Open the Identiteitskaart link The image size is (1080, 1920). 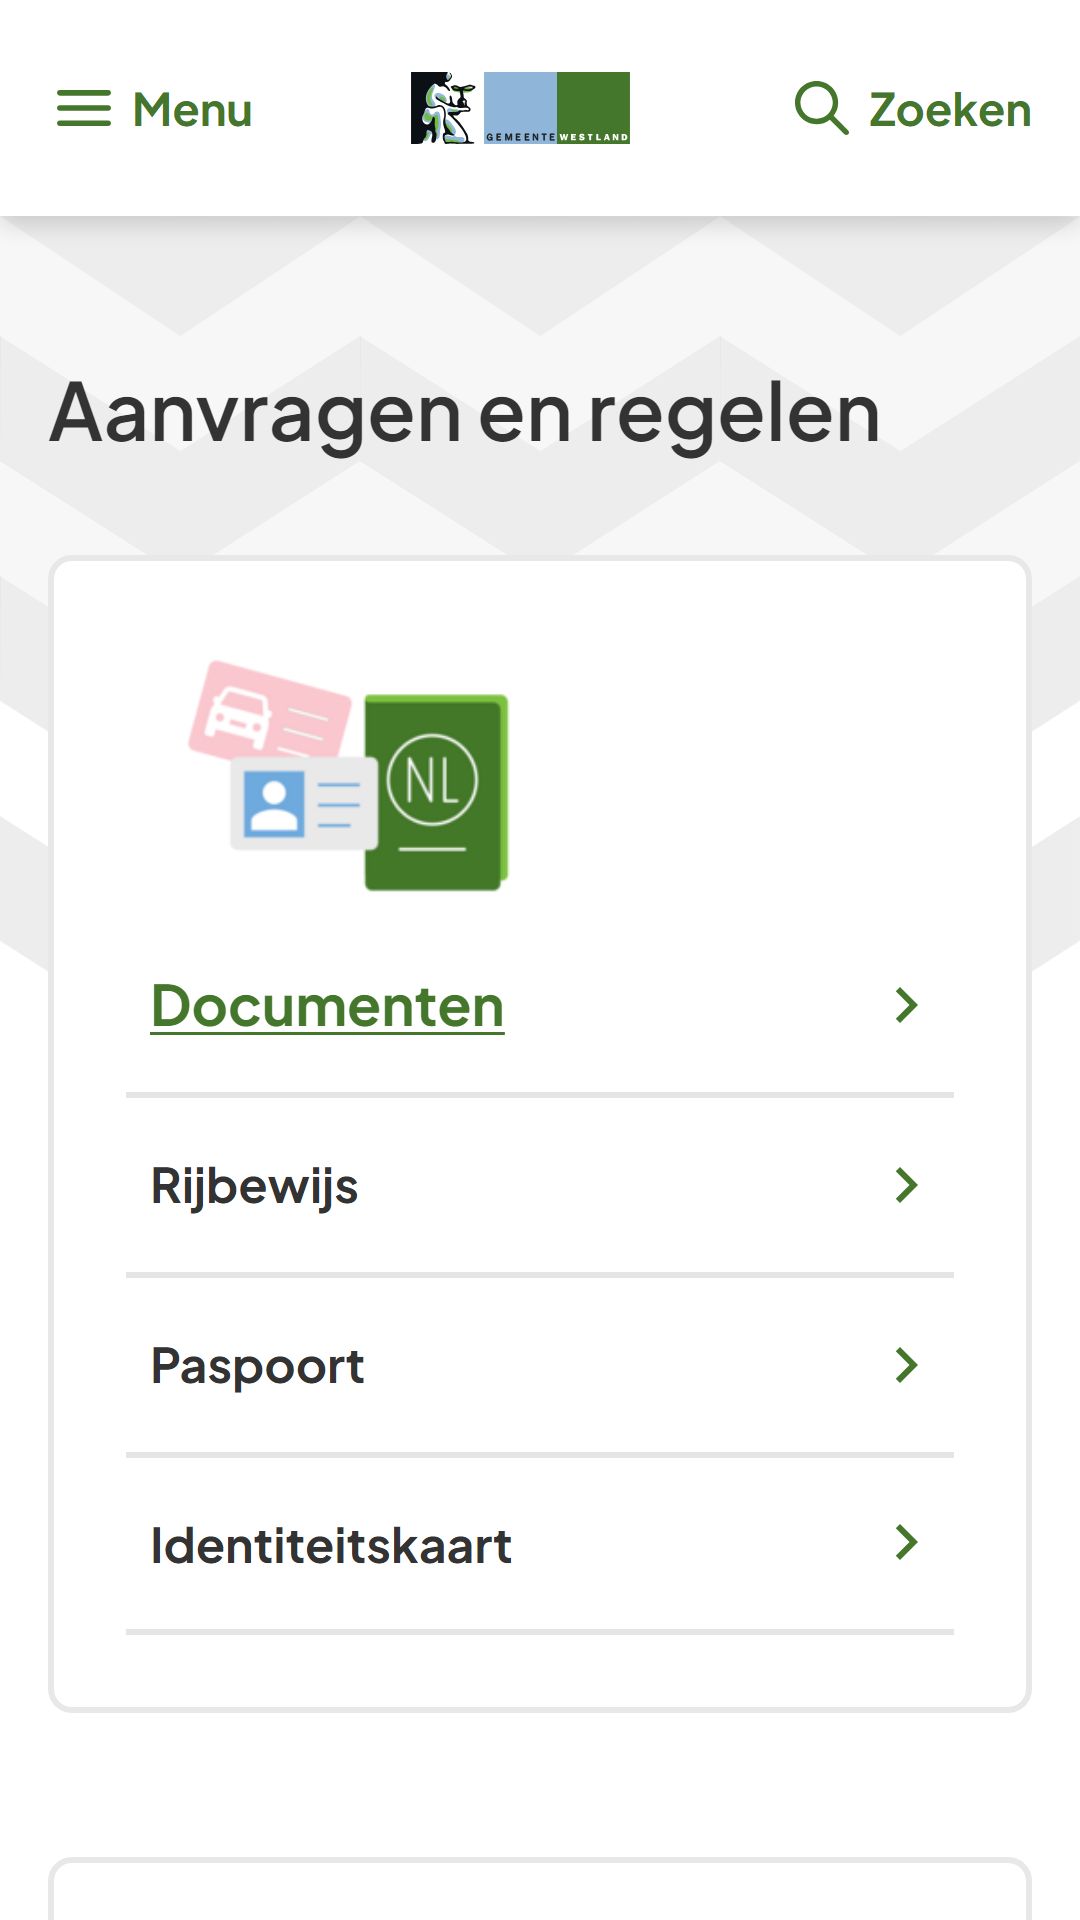point(331,1545)
